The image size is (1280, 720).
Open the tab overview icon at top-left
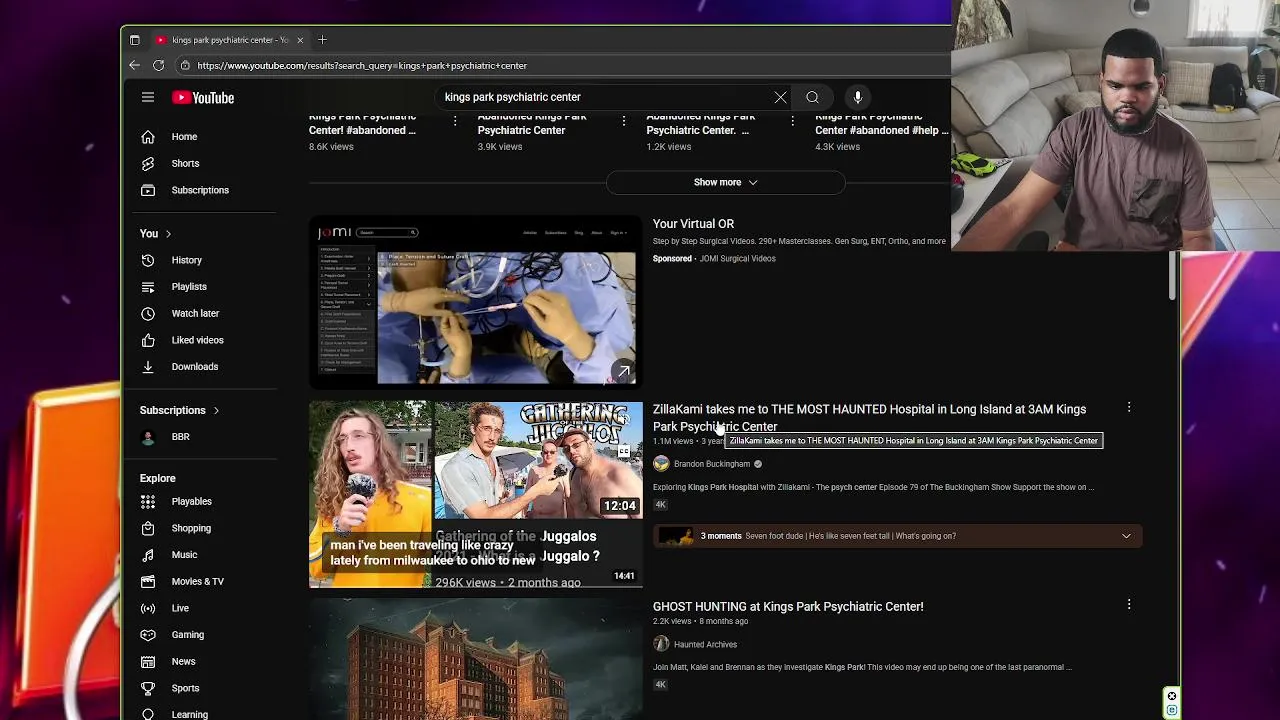pyautogui.click(x=134, y=40)
